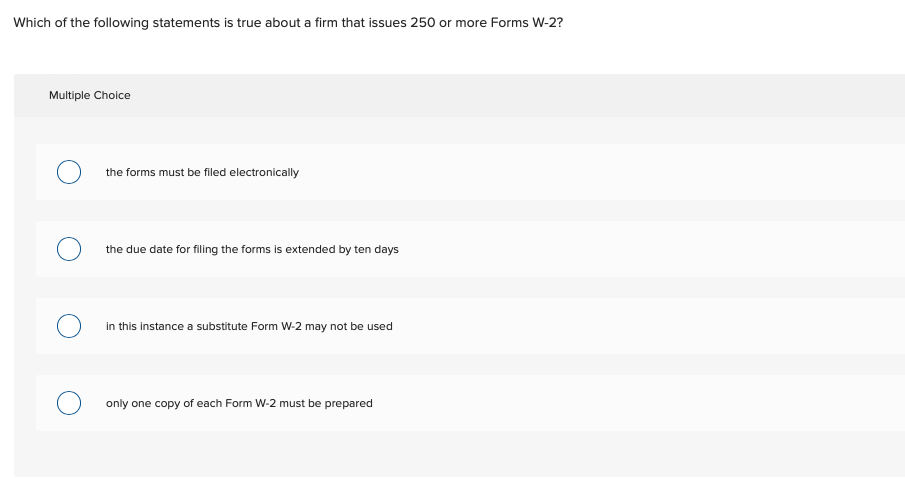Screen dimensions: 905x478
Task: Click the 'Multiple Choice' header label
Action: click(x=89, y=95)
